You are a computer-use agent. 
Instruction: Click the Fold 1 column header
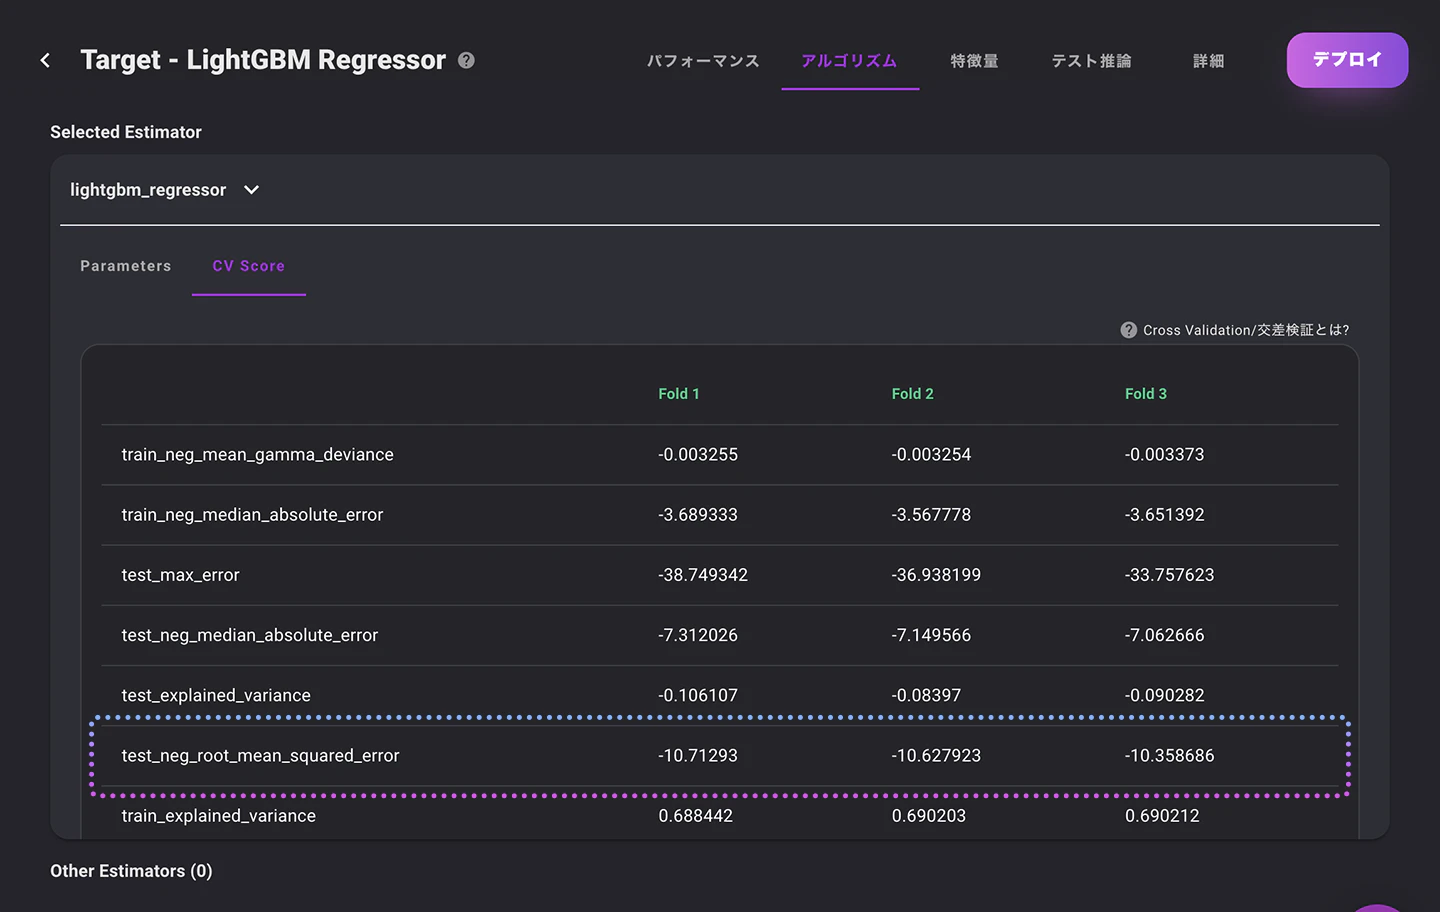pos(679,394)
